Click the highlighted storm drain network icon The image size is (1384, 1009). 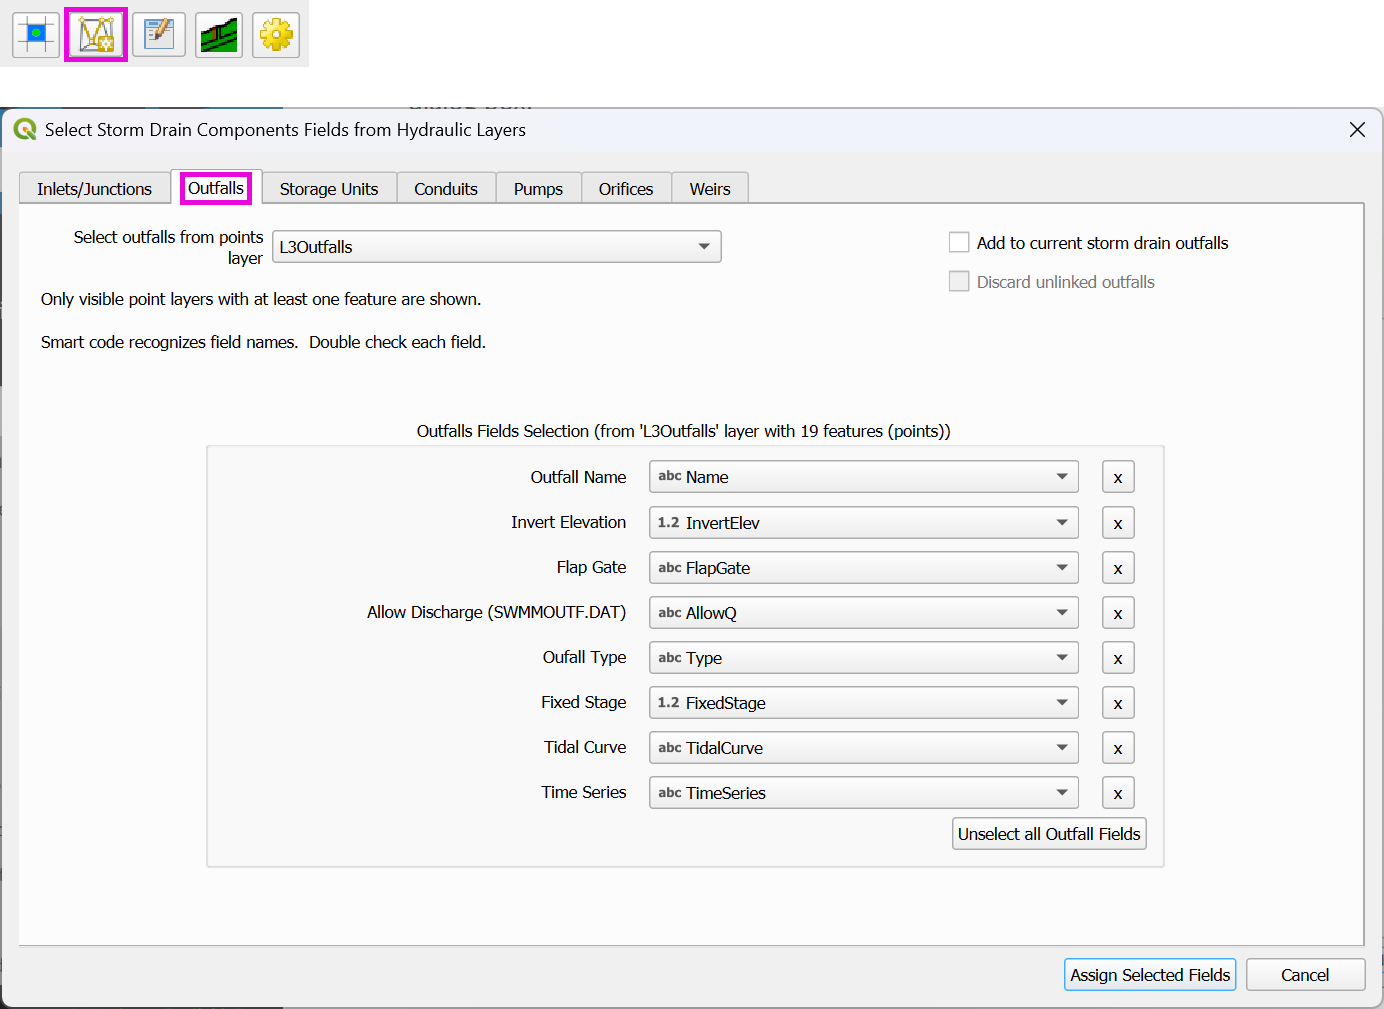click(96, 35)
